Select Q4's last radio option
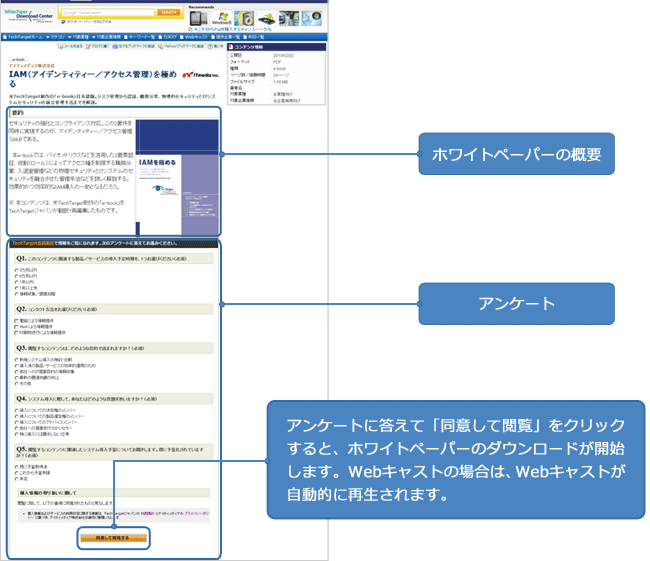 pyautogui.click(x=17, y=434)
